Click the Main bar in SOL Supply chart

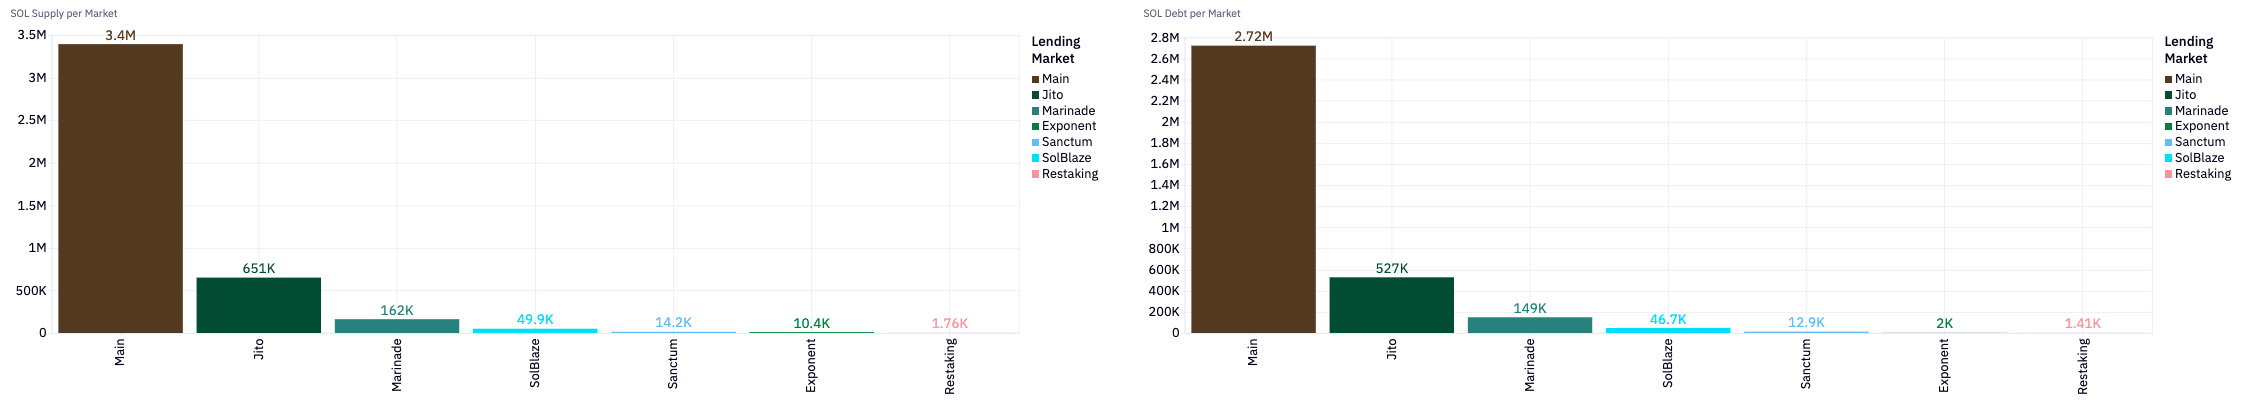coord(120,188)
